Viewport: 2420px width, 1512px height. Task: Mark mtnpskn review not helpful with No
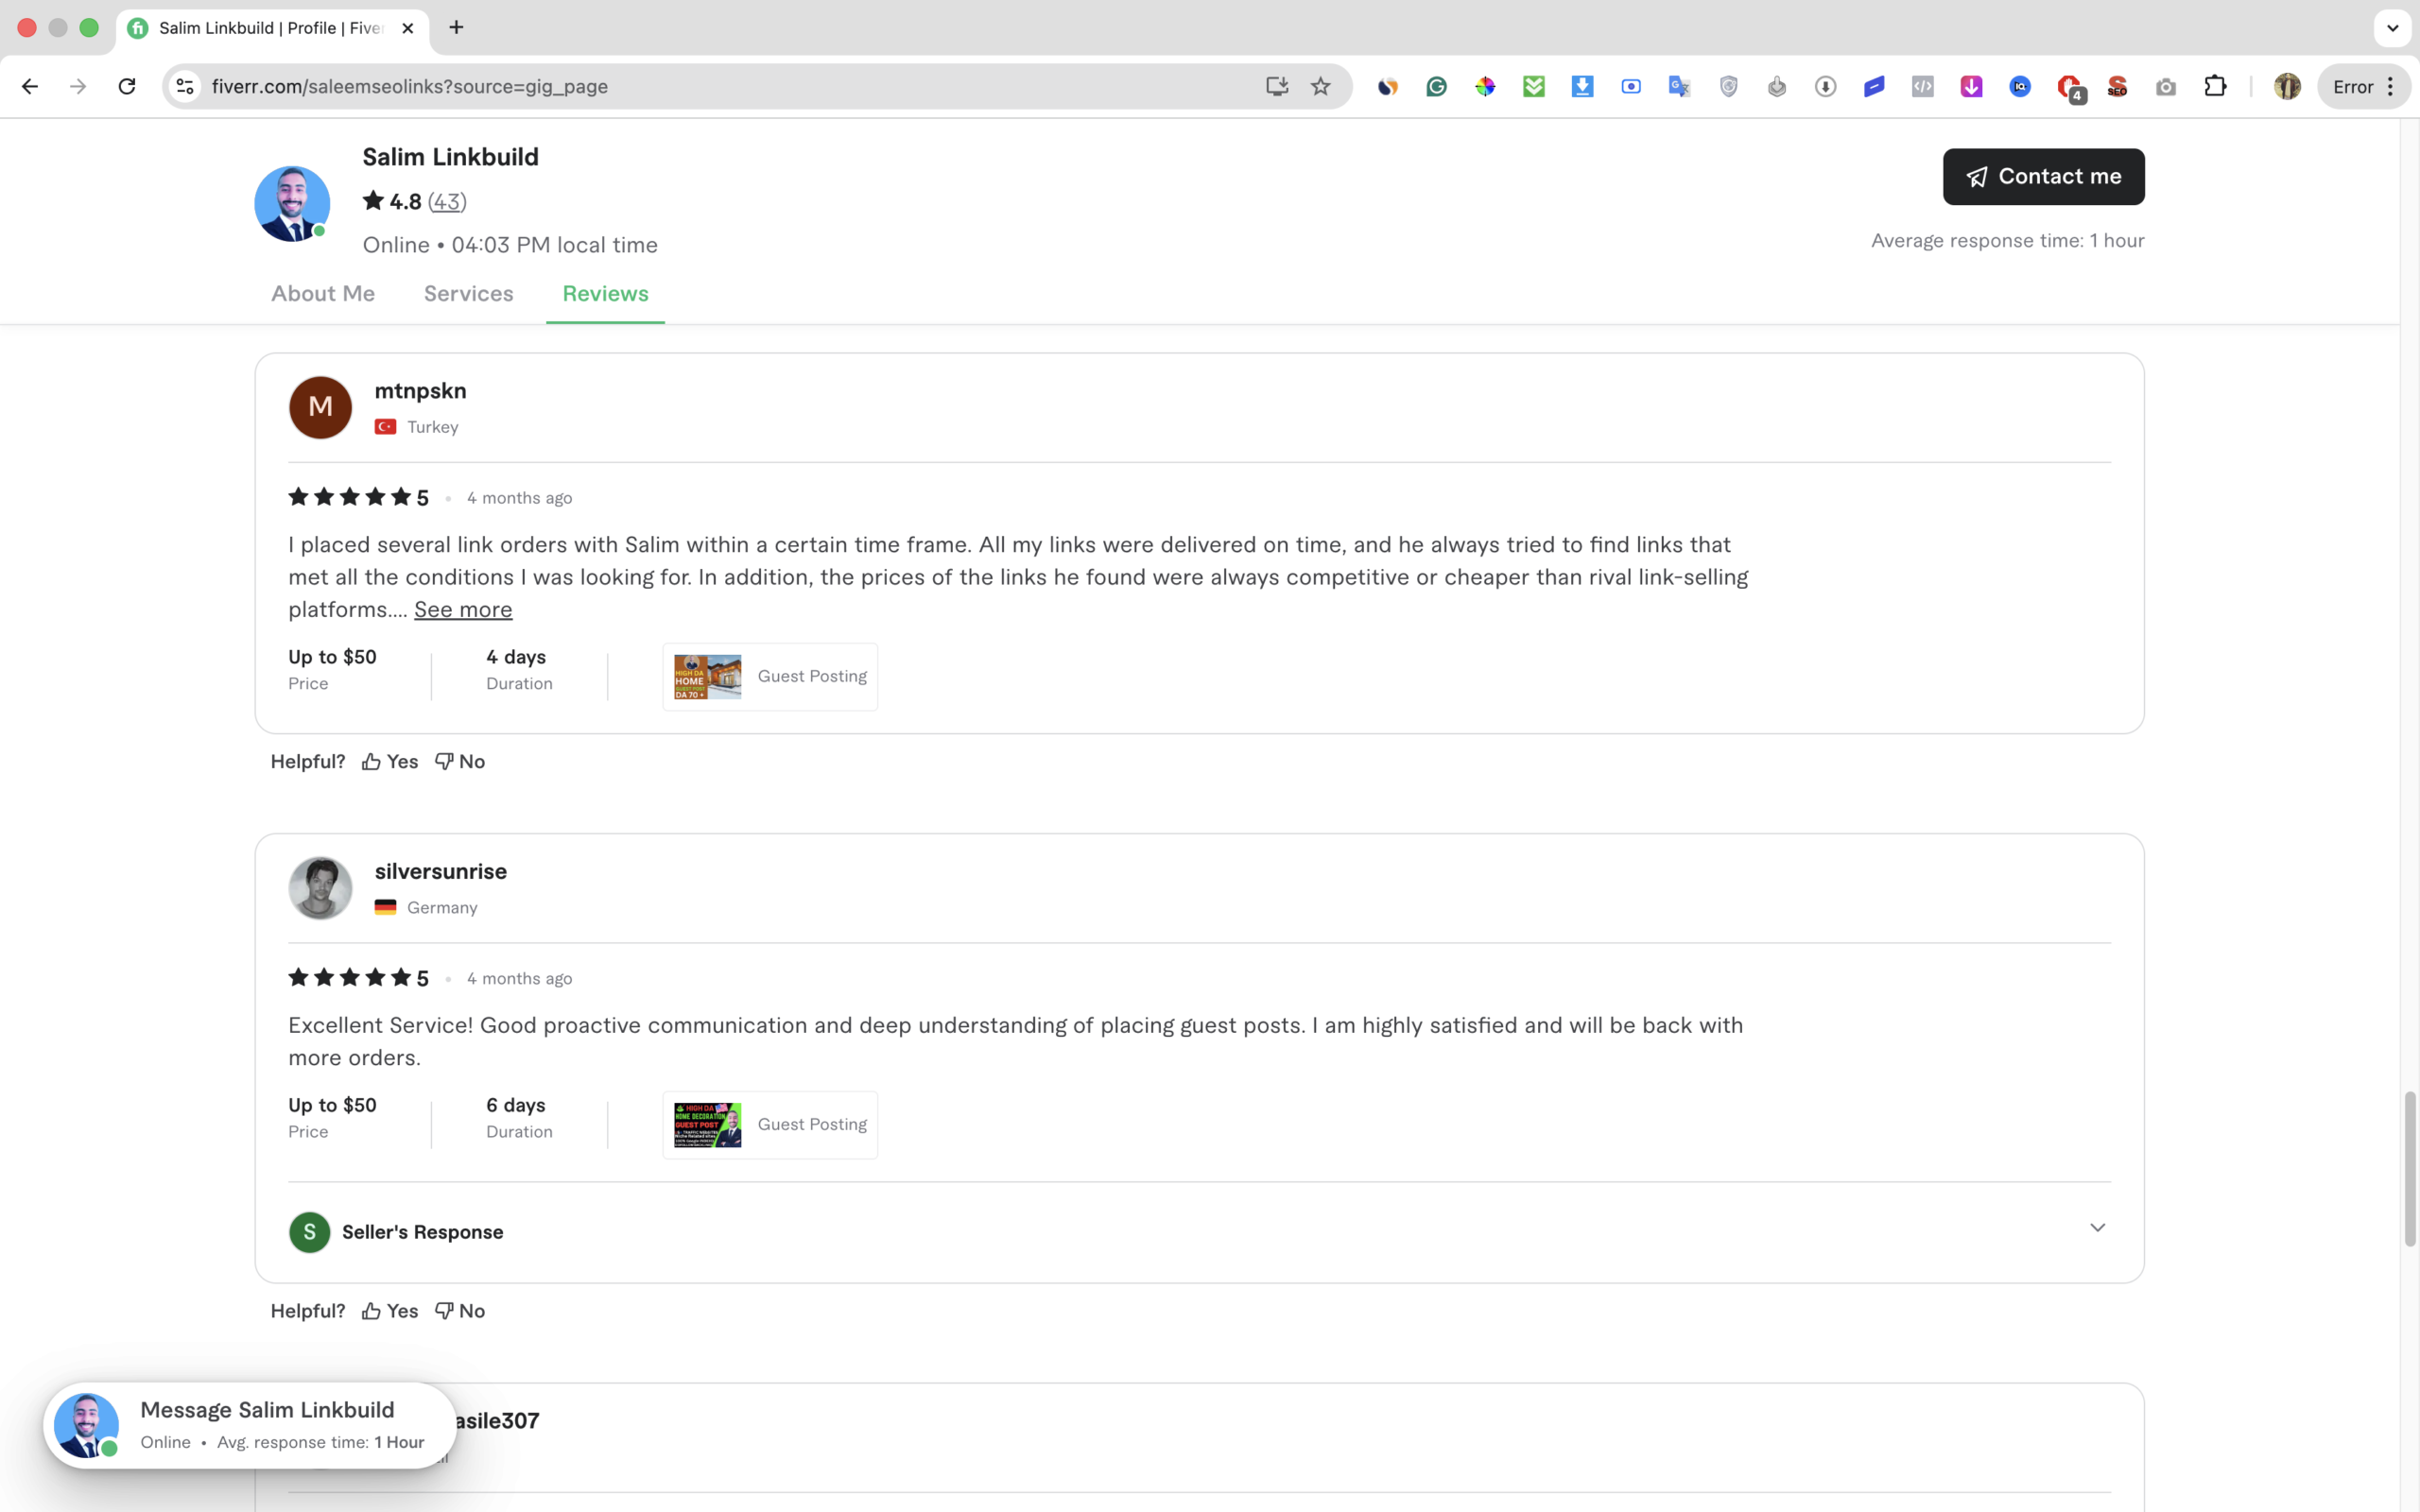pyautogui.click(x=460, y=761)
